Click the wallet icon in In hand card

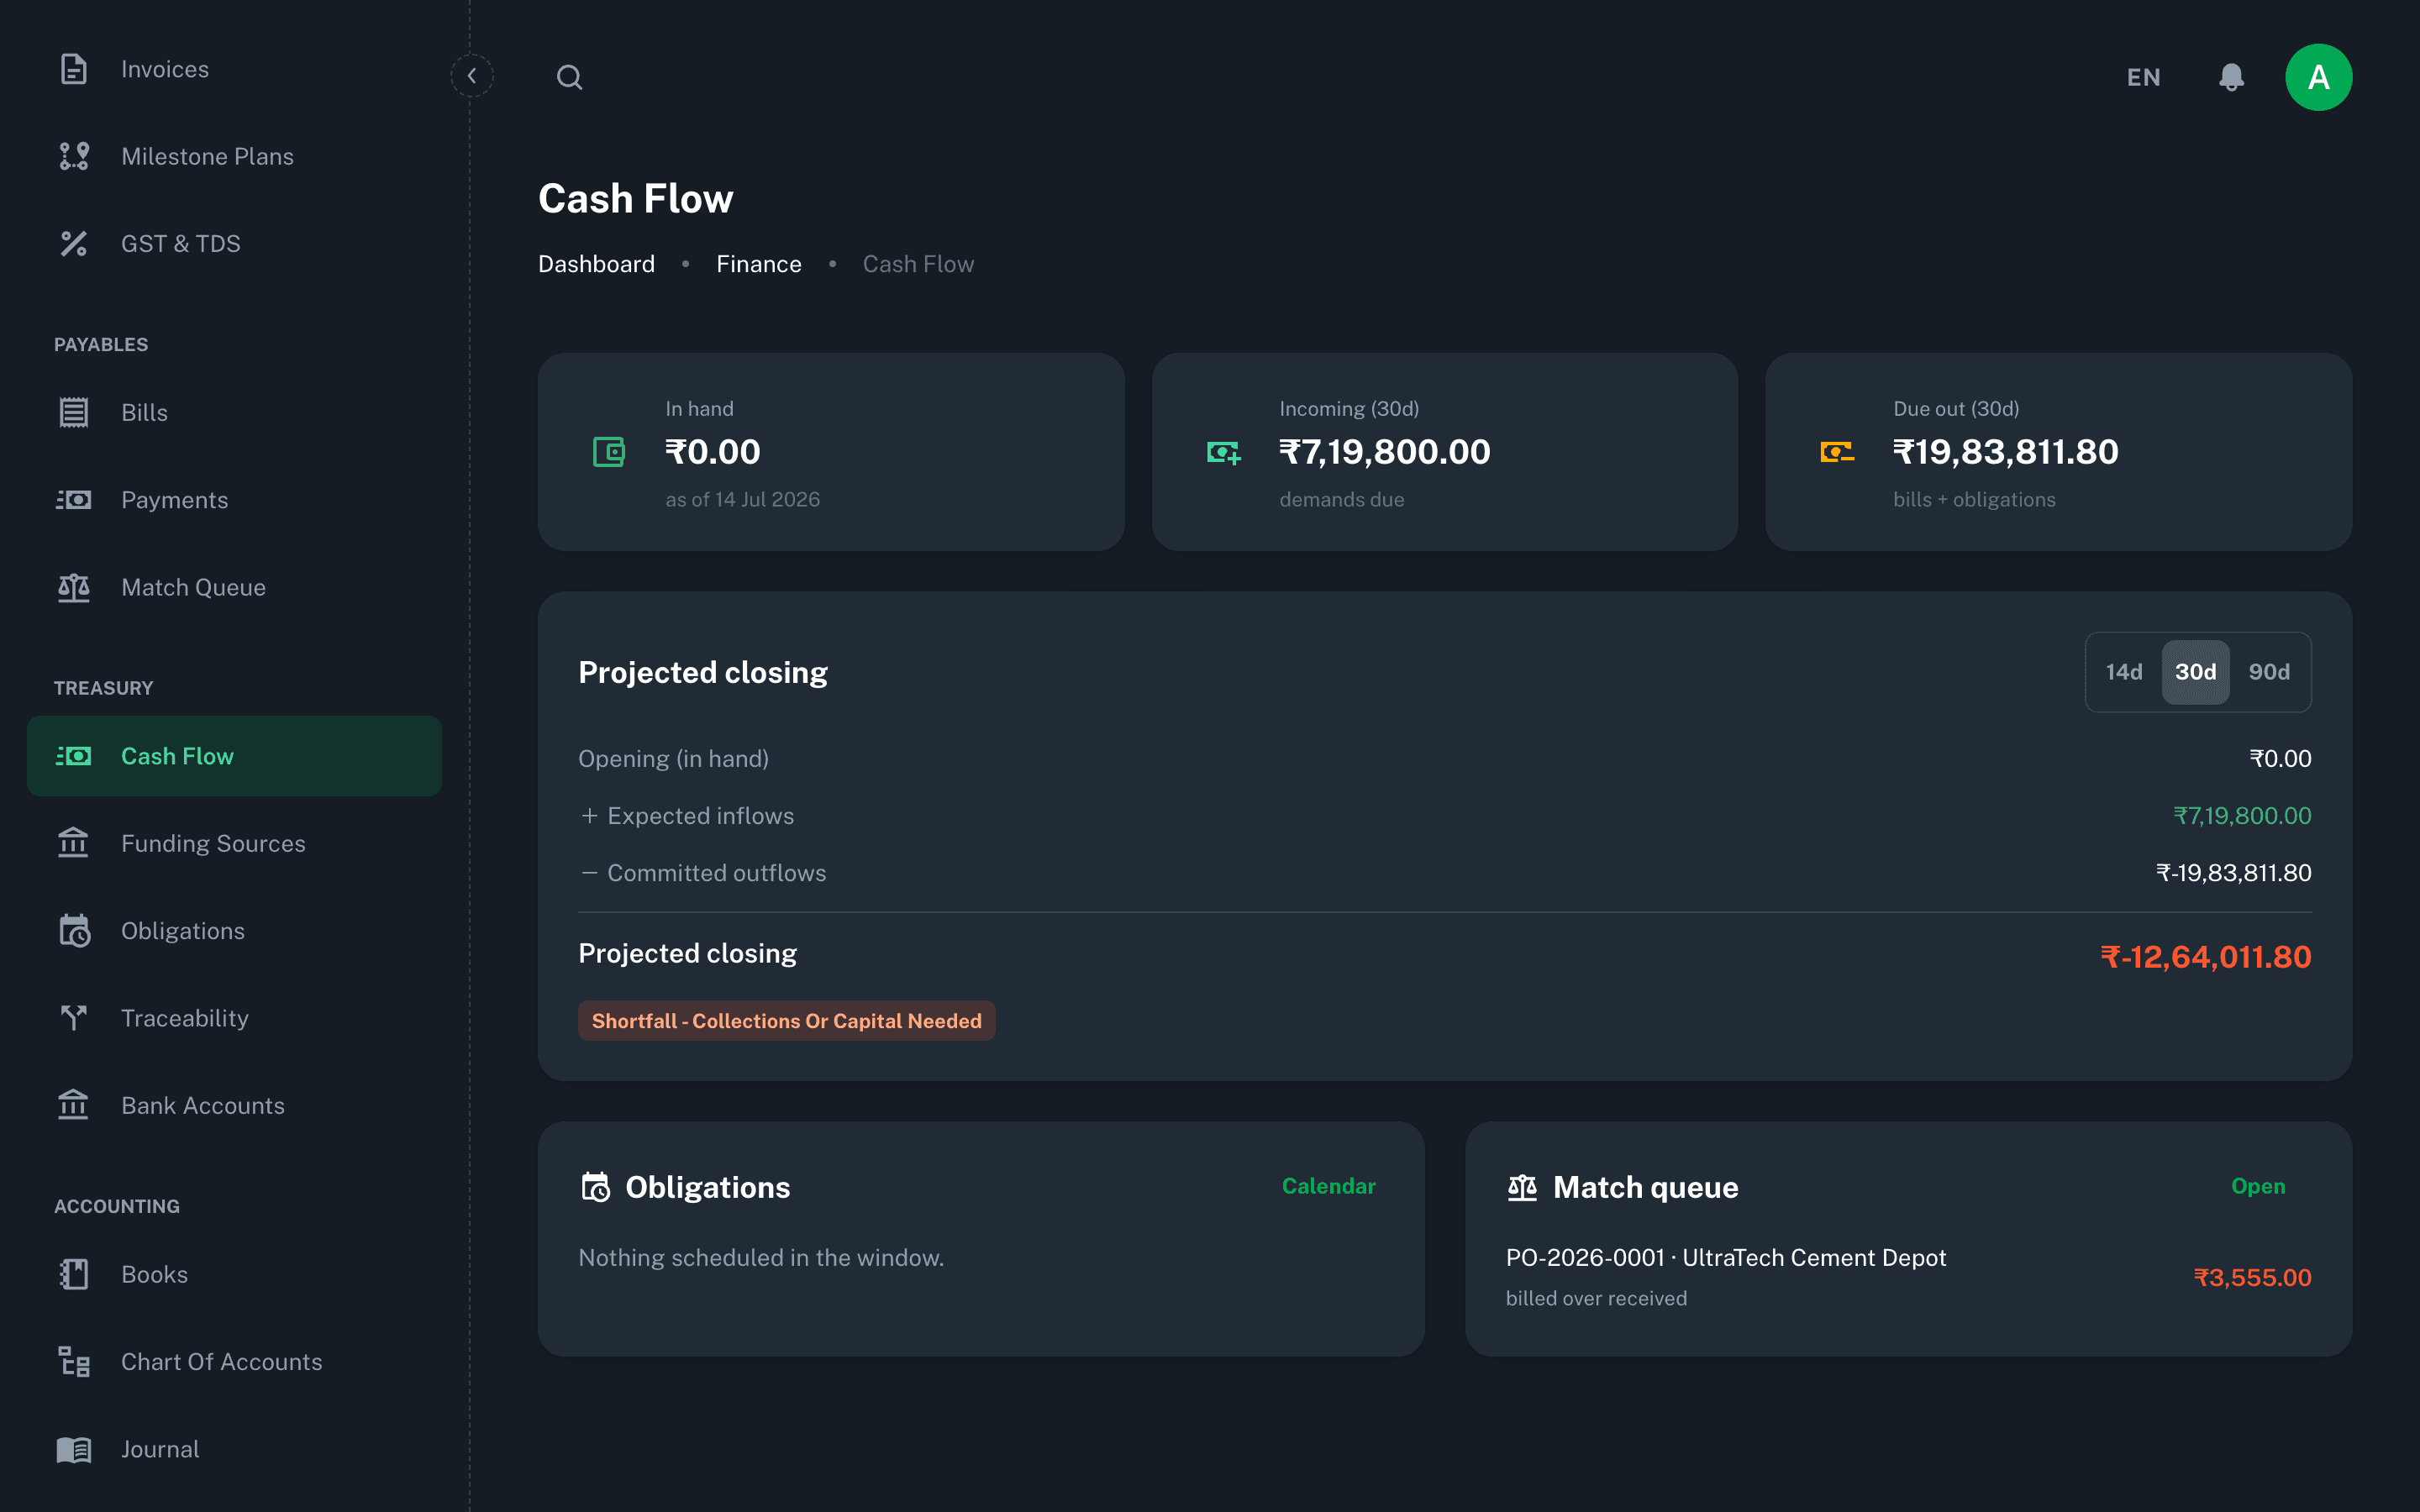pos(609,452)
